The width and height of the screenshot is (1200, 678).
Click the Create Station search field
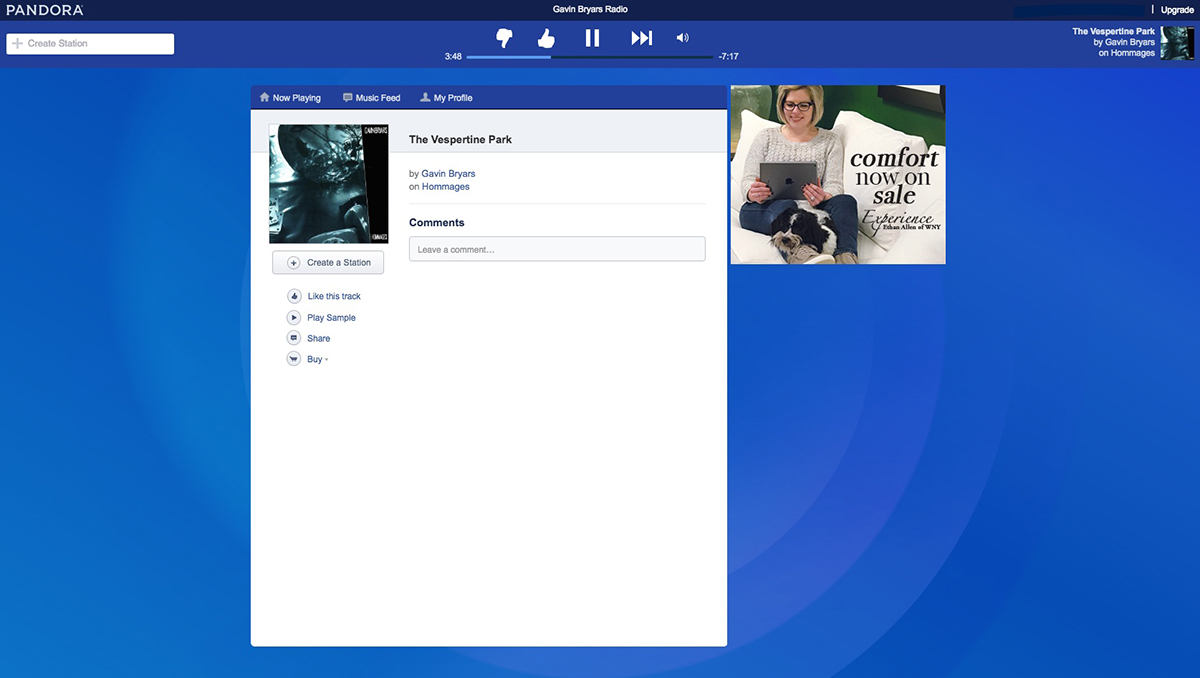(x=90, y=44)
